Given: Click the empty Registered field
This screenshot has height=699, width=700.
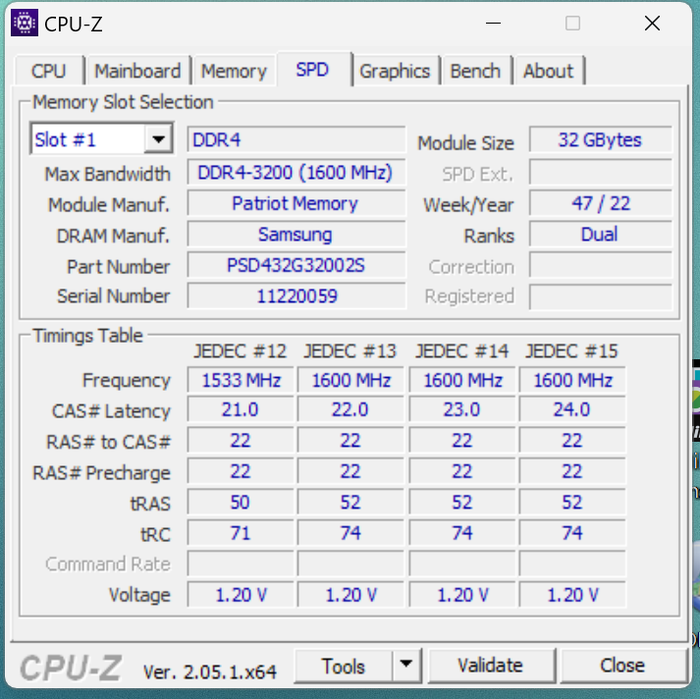Looking at the screenshot, I should click(600, 296).
